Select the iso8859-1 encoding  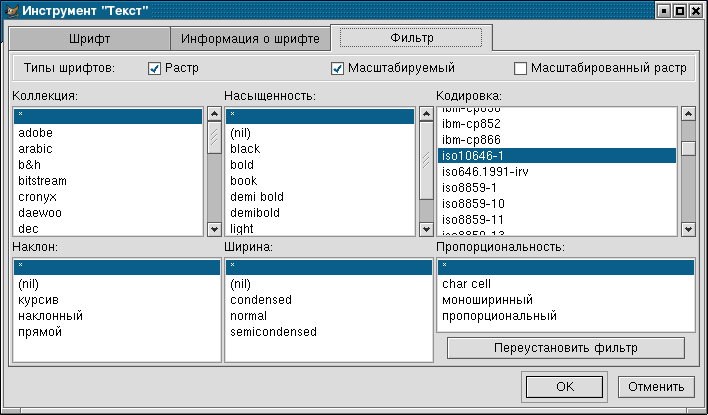(557, 188)
